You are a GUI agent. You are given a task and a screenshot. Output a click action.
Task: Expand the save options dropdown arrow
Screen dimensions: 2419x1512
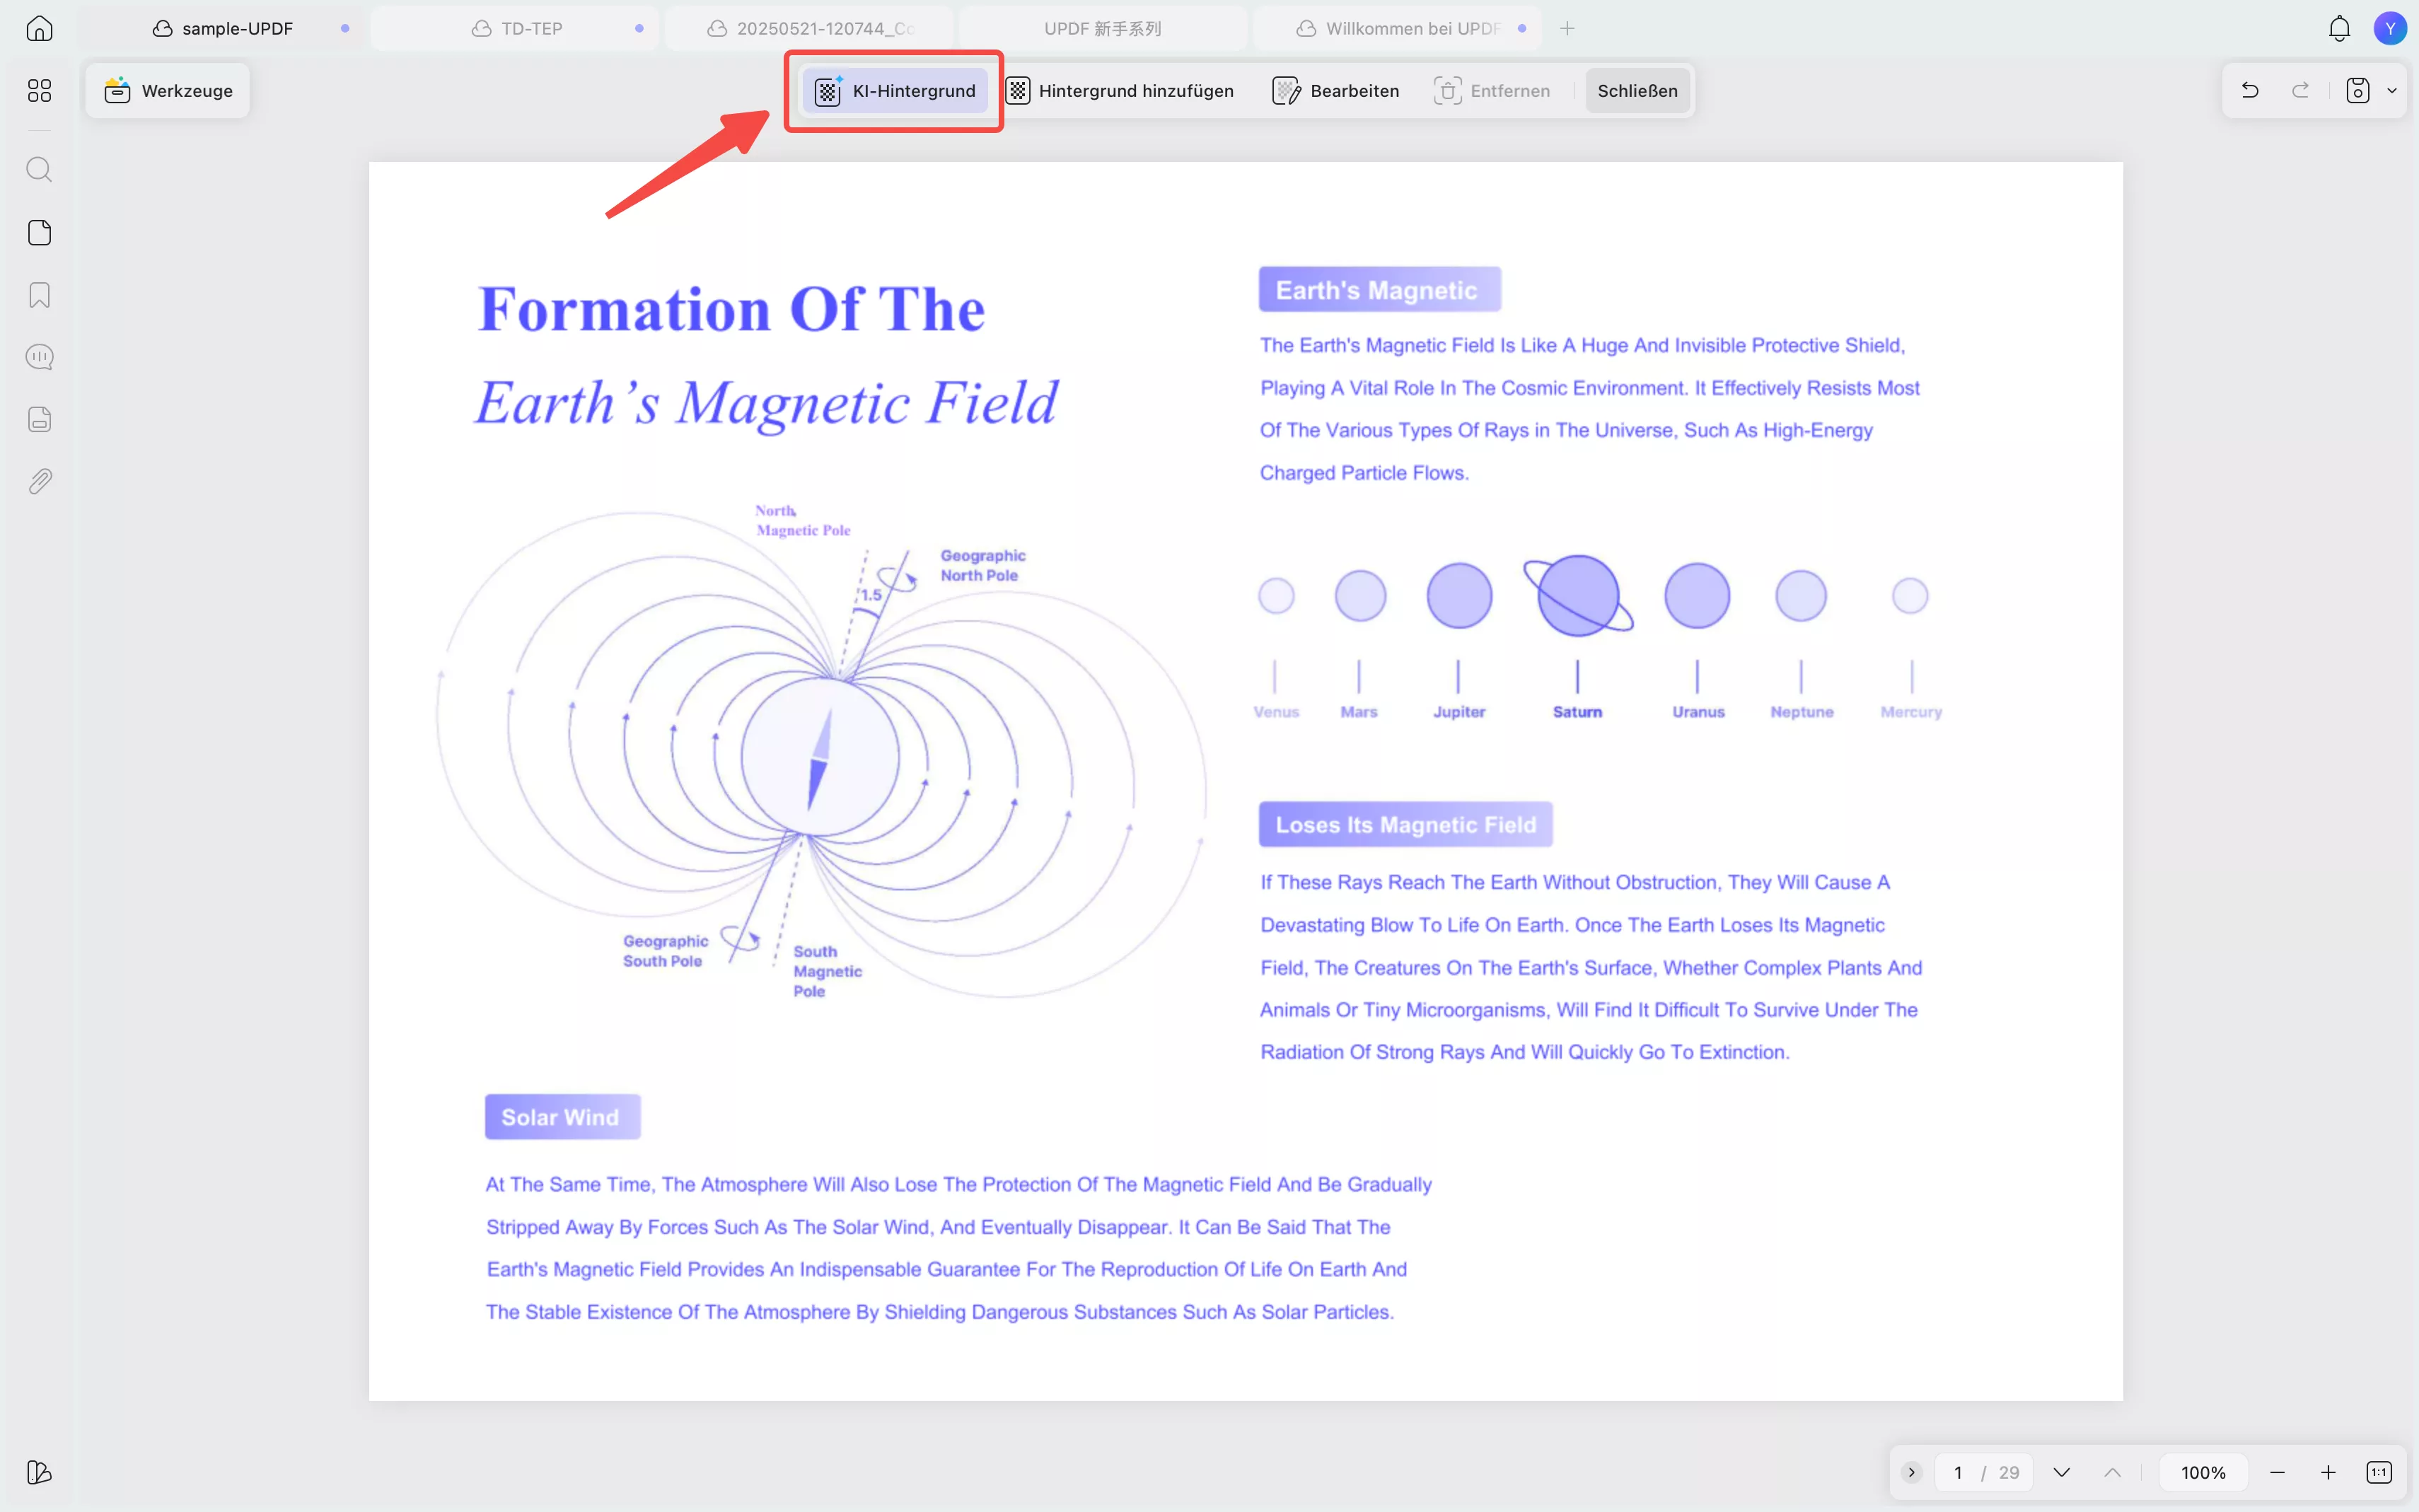tap(2392, 90)
